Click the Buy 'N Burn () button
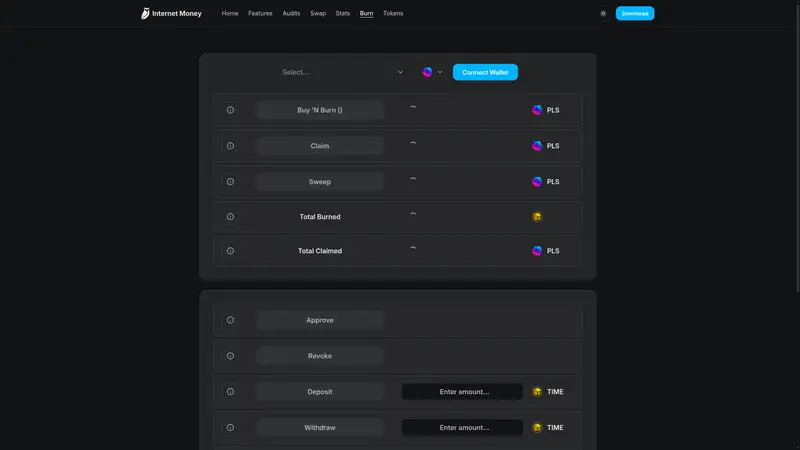This screenshot has width=800, height=450. point(320,110)
